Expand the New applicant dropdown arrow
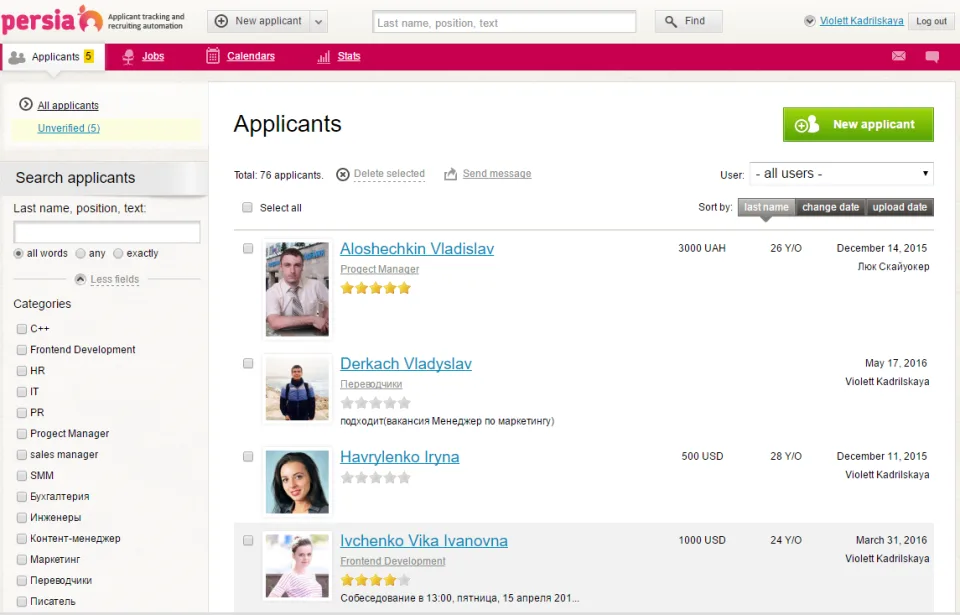The height and width of the screenshot is (615, 960). 318,21
